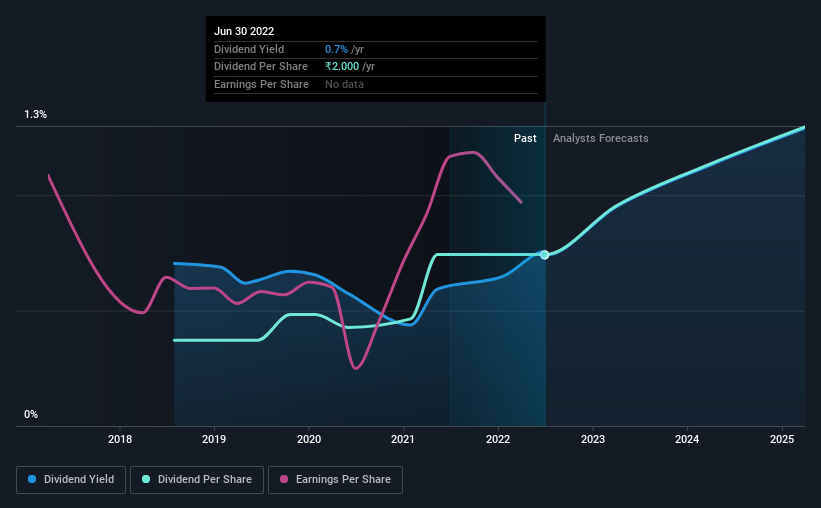Select the 2021 x-axis label
The image size is (821, 508).
[403, 439]
